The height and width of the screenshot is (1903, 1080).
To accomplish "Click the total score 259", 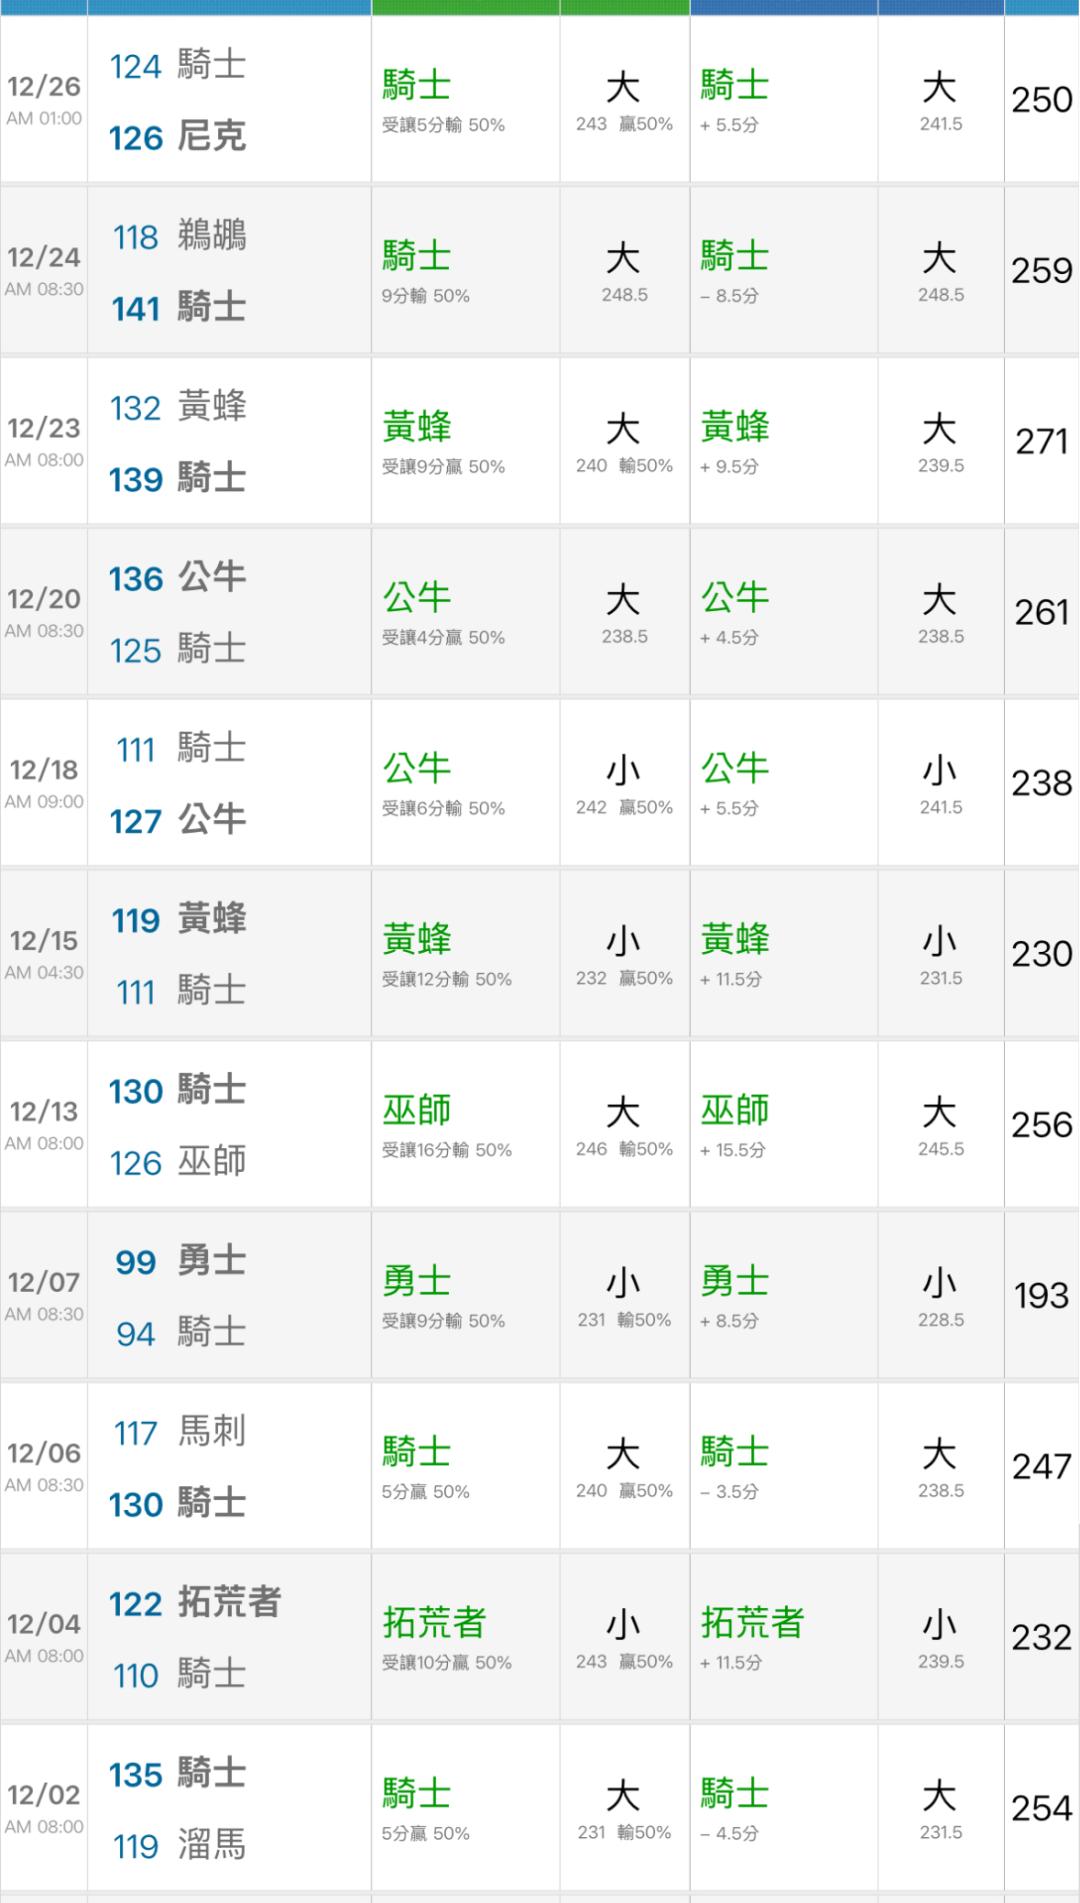I will [1041, 271].
